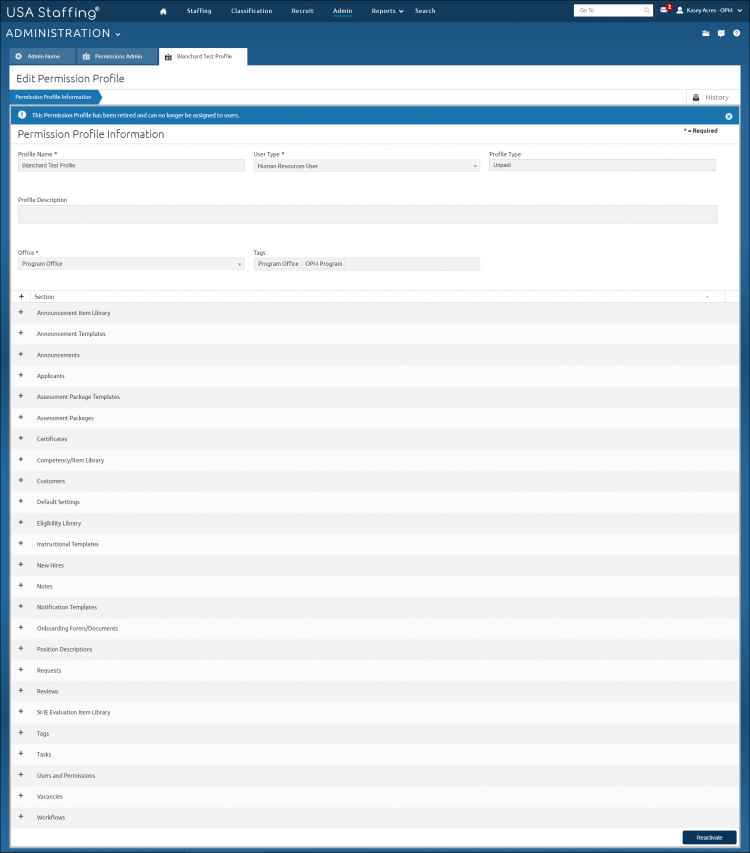Click the History printer icon
750x853 pixels.
coord(696,97)
